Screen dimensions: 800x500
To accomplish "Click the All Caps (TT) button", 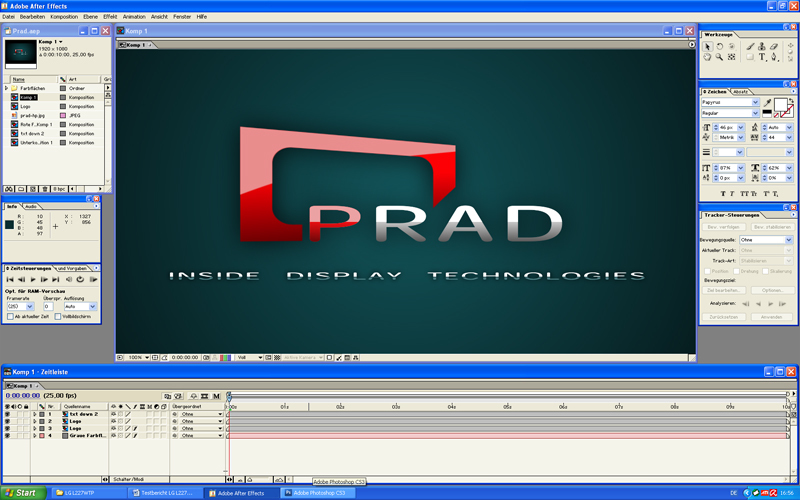I will coord(744,194).
